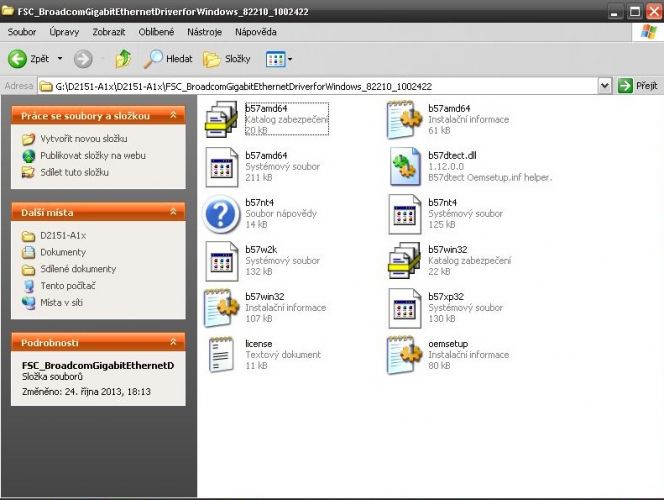Collapse the Podrobnosti panel

pyautogui.click(x=173, y=342)
